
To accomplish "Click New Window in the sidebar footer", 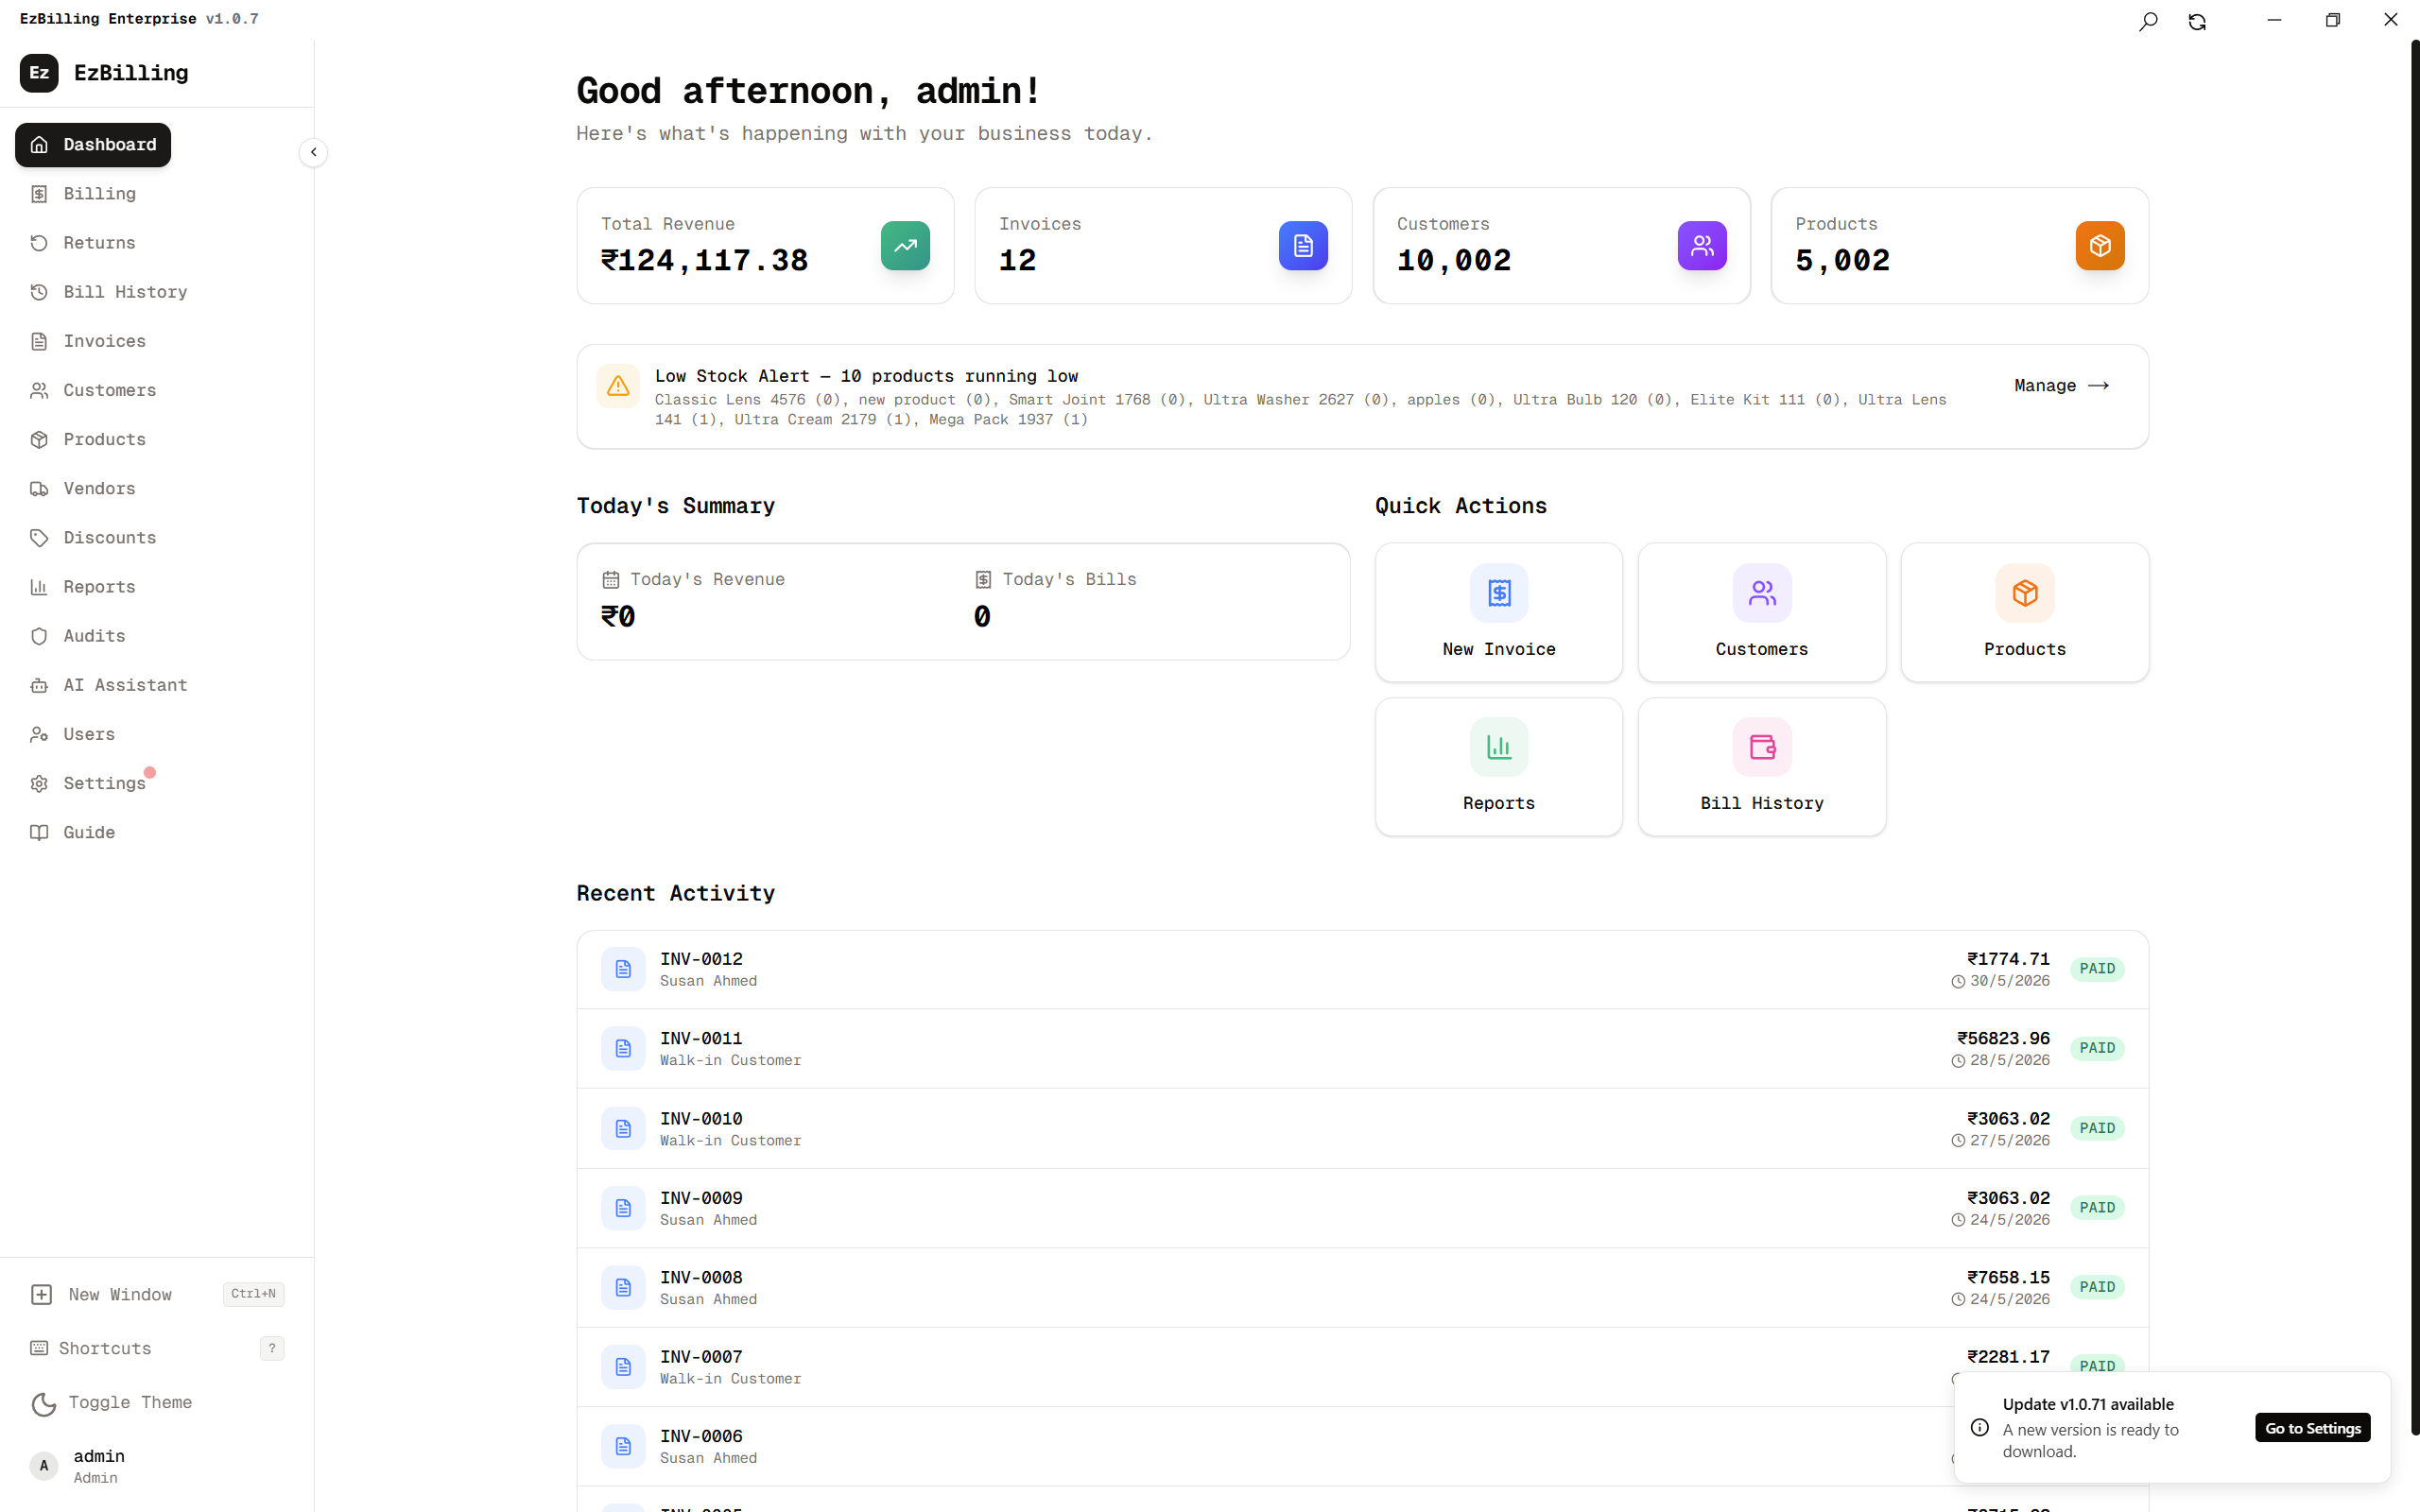I will [x=157, y=1294].
